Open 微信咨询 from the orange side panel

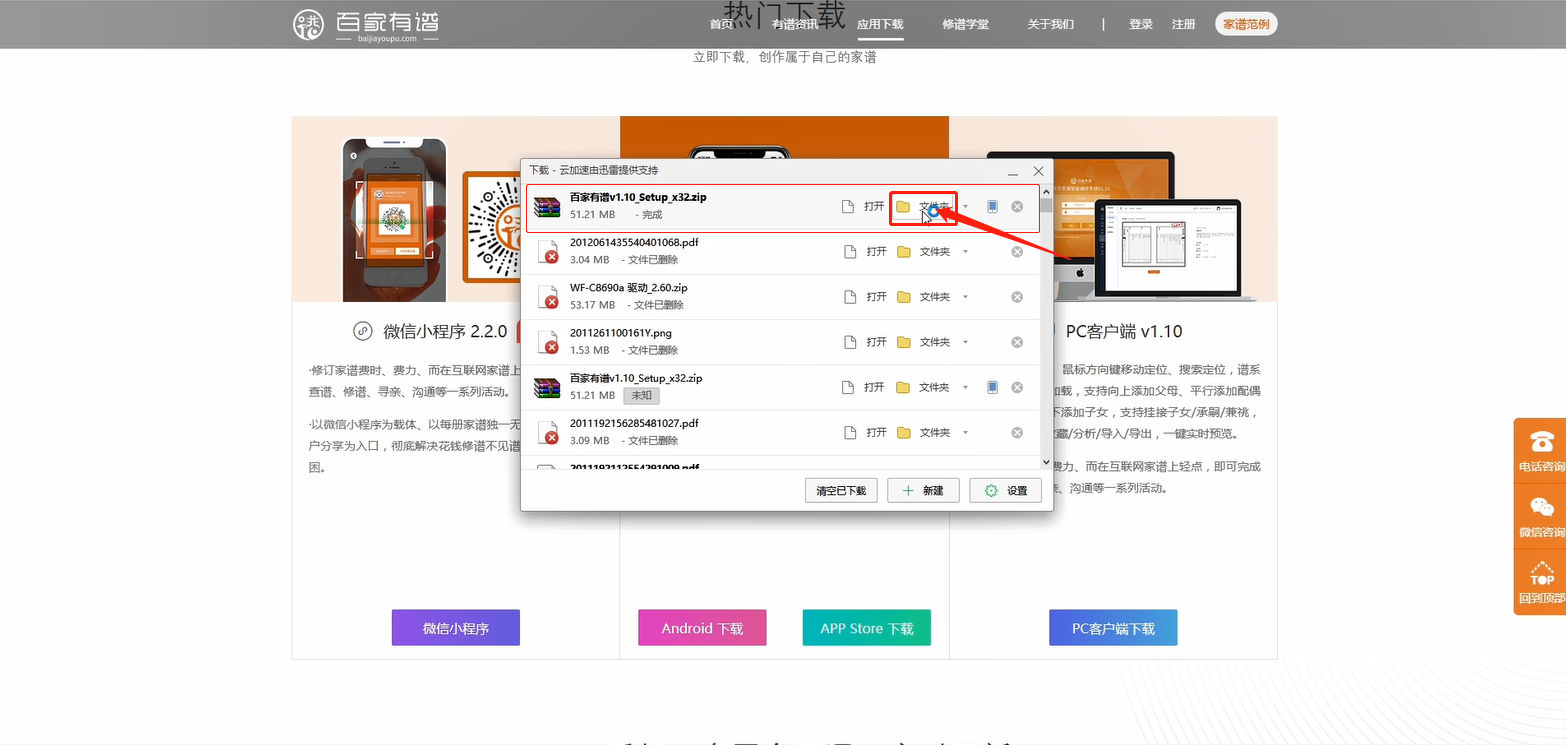coord(1541,516)
